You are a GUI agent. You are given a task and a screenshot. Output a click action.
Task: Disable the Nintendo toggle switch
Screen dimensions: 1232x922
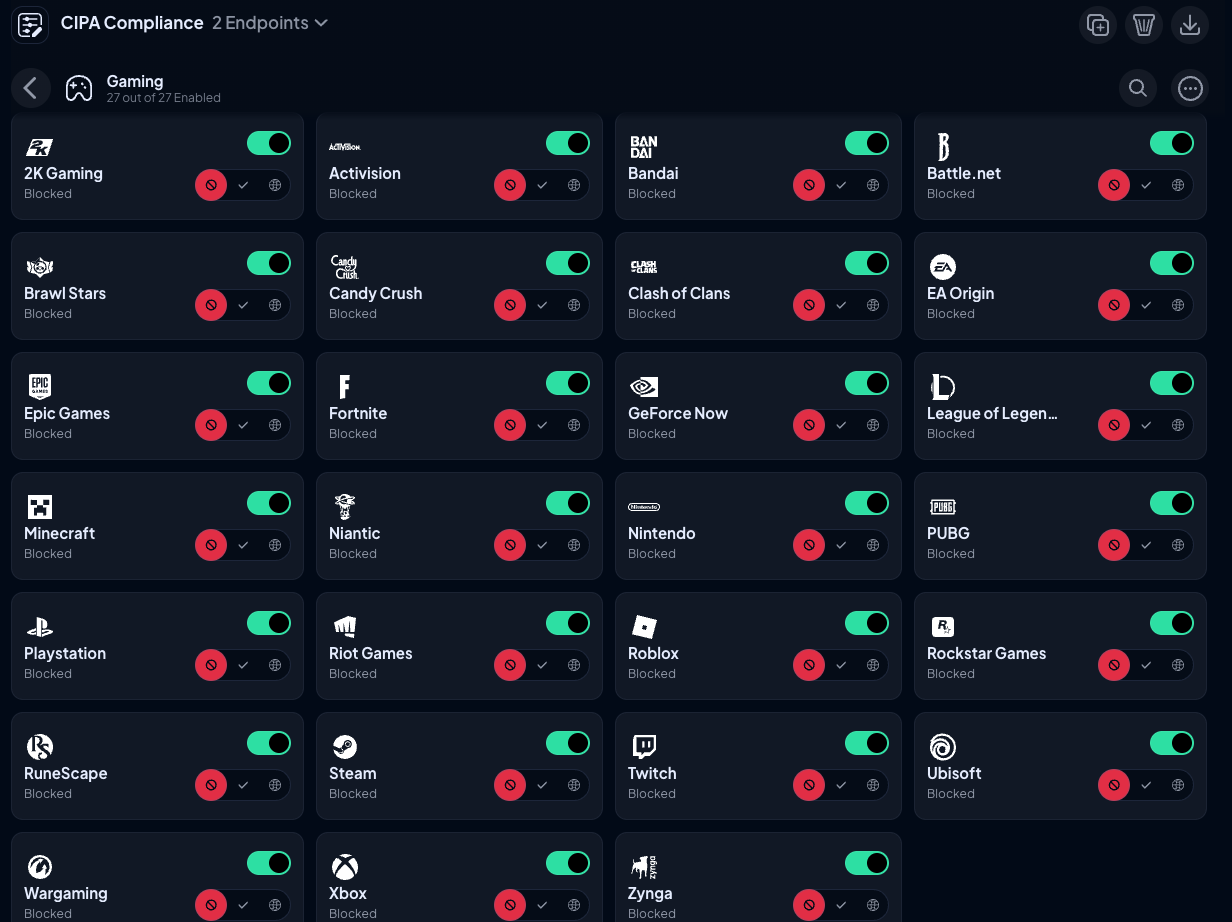[867, 503]
